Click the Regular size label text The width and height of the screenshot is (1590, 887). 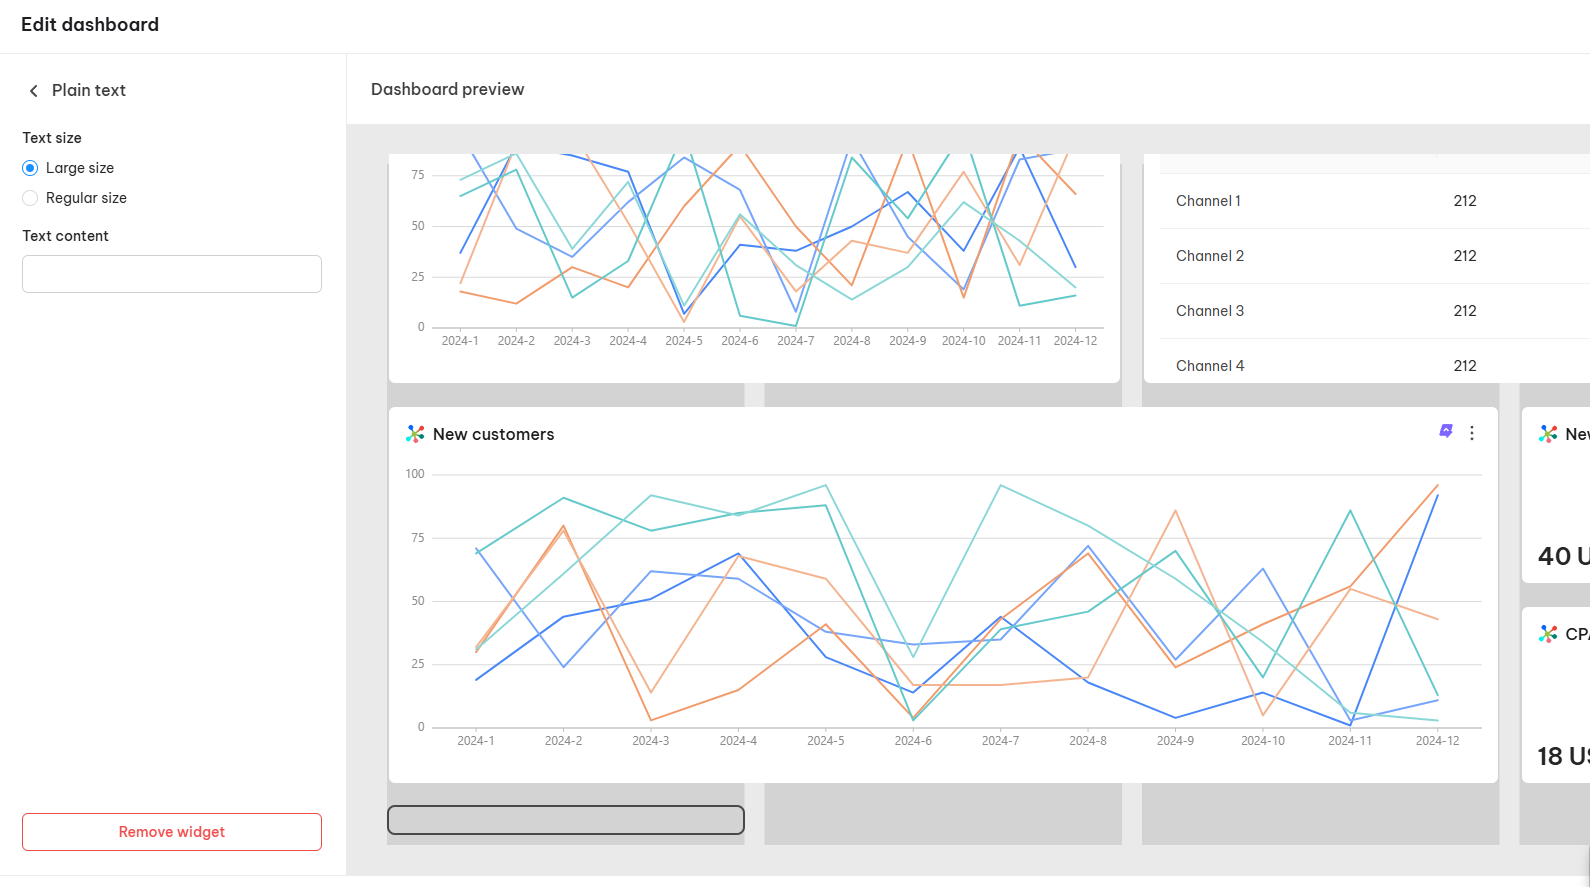[x=86, y=198]
